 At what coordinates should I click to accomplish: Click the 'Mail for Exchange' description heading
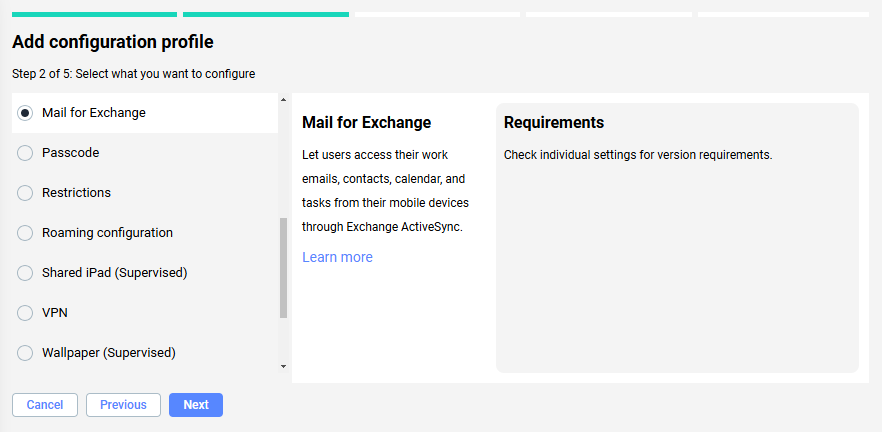click(x=367, y=123)
